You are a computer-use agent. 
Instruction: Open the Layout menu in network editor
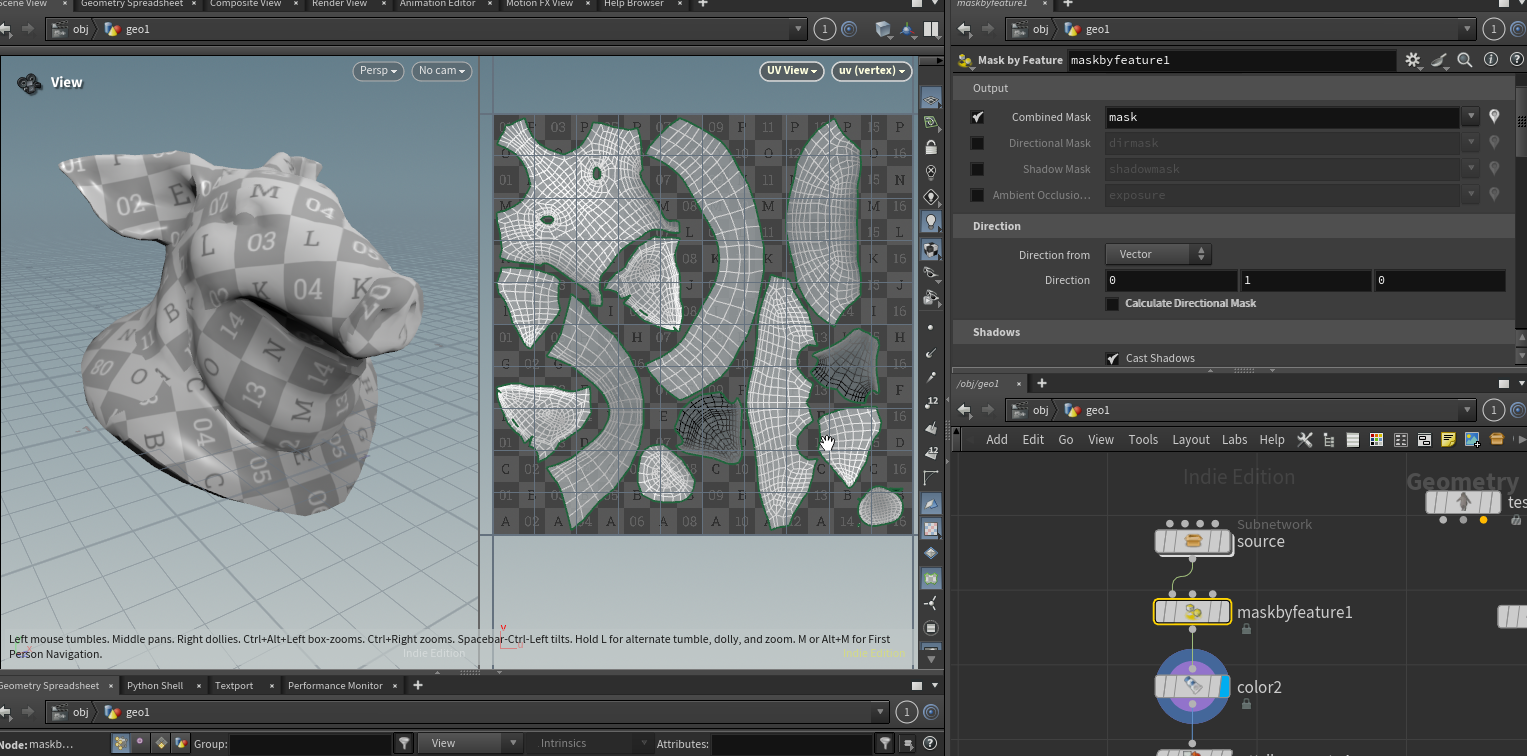click(1190, 439)
